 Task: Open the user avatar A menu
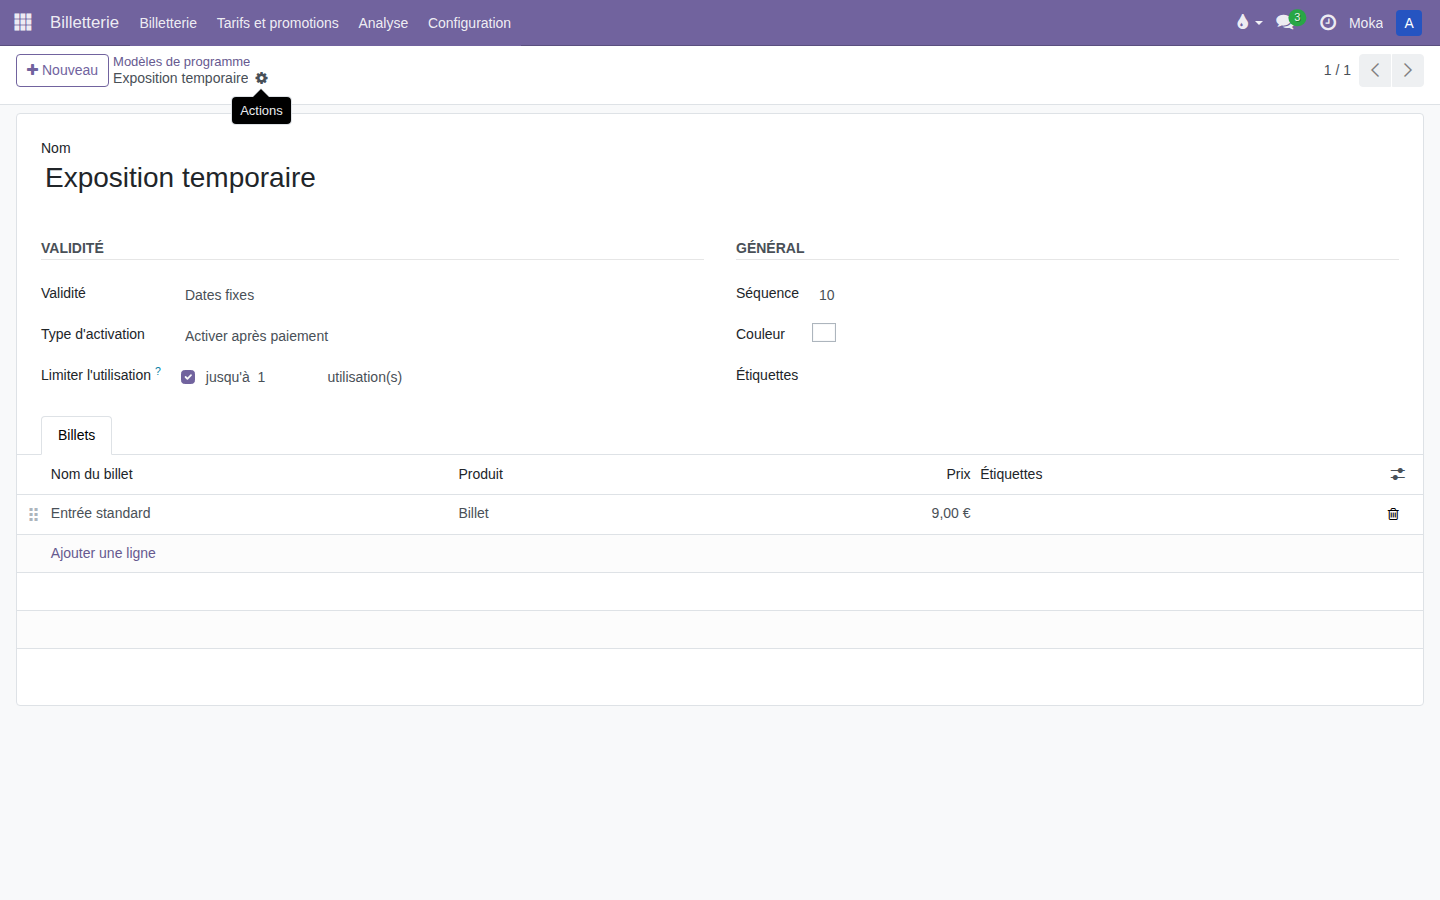tap(1409, 22)
